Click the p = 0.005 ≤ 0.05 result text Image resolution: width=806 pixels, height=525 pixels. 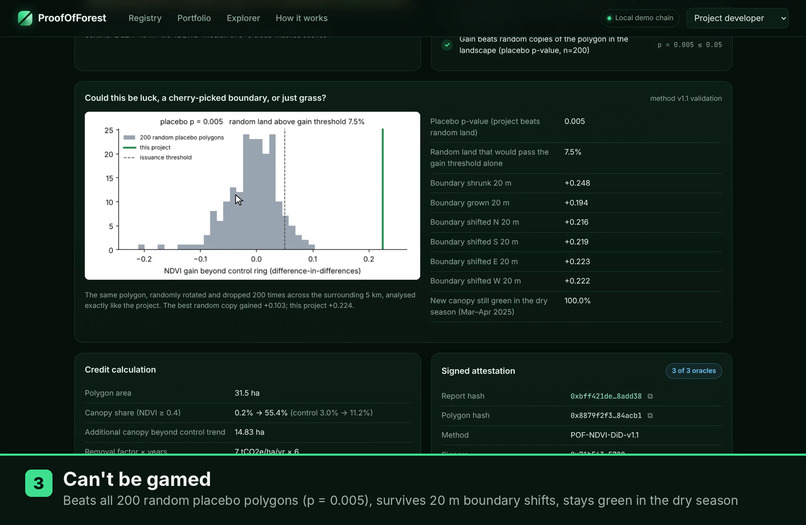point(689,45)
